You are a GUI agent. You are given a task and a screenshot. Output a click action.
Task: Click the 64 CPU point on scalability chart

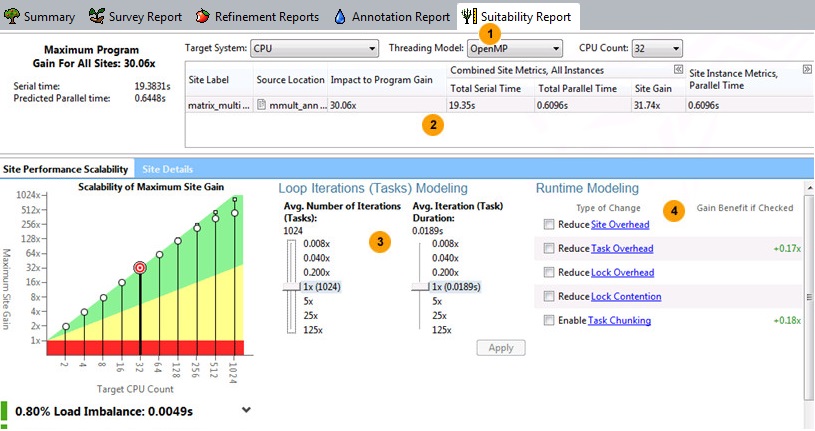tap(158, 255)
